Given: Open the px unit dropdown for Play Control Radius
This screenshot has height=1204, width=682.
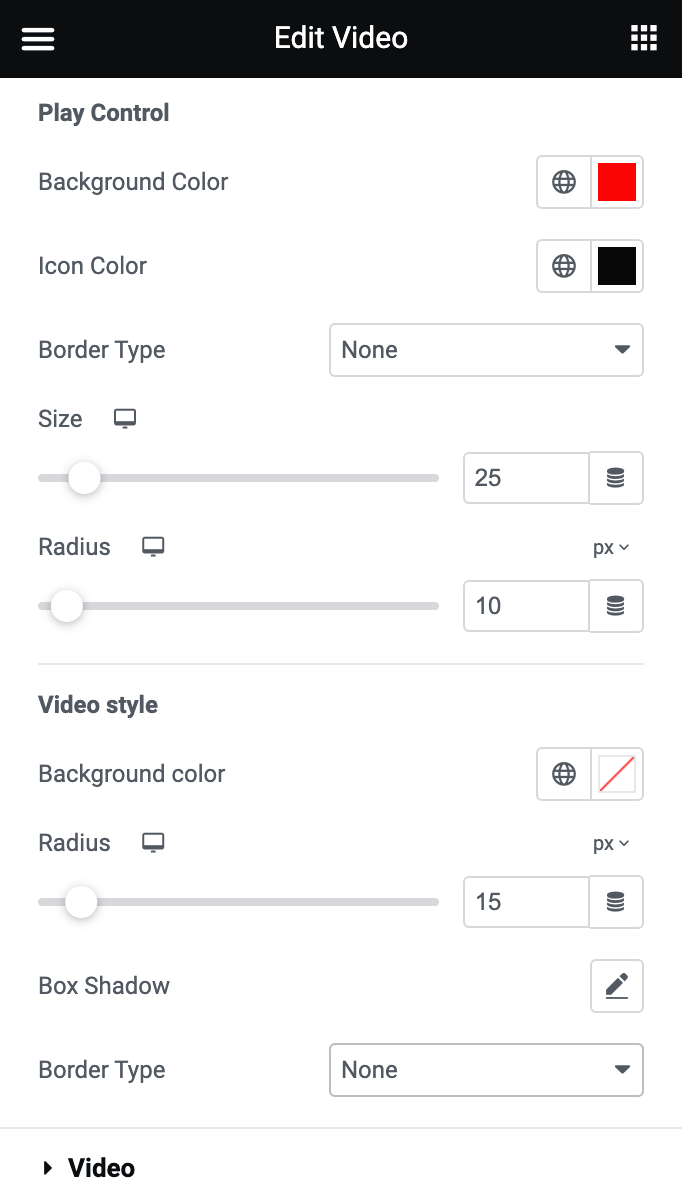Looking at the screenshot, I should point(611,547).
